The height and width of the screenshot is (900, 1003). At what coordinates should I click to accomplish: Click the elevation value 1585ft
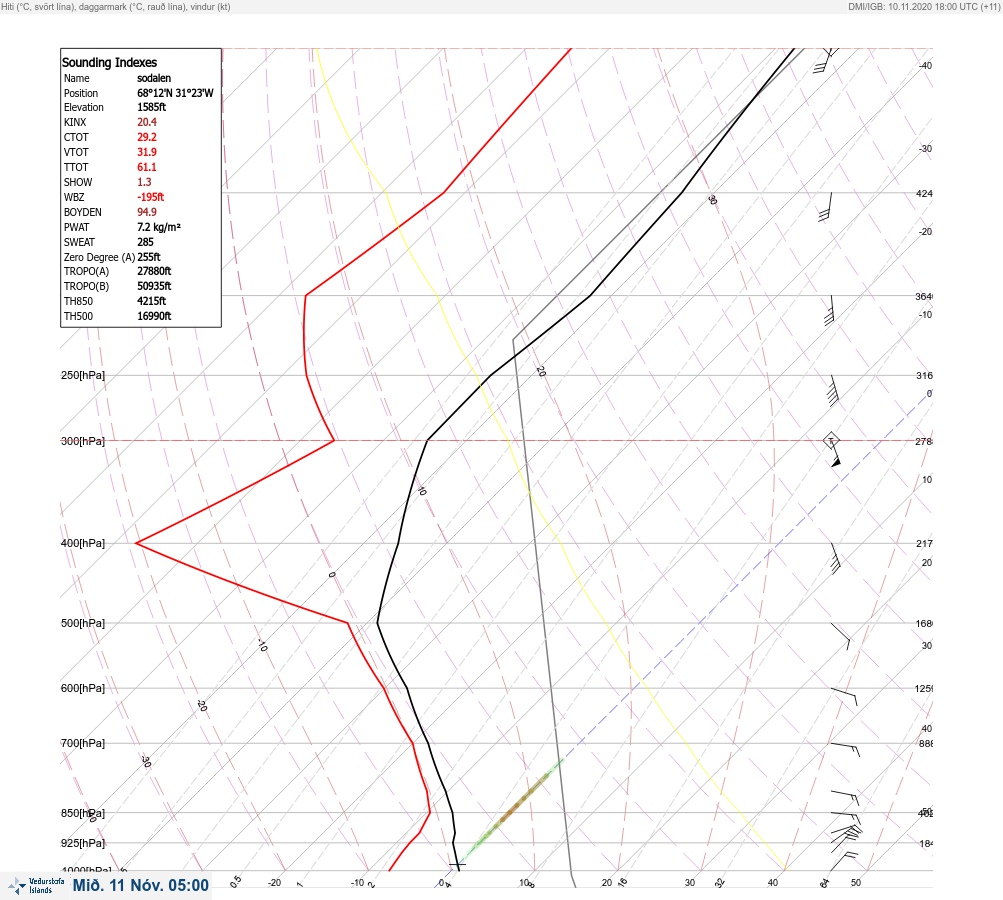click(x=152, y=107)
